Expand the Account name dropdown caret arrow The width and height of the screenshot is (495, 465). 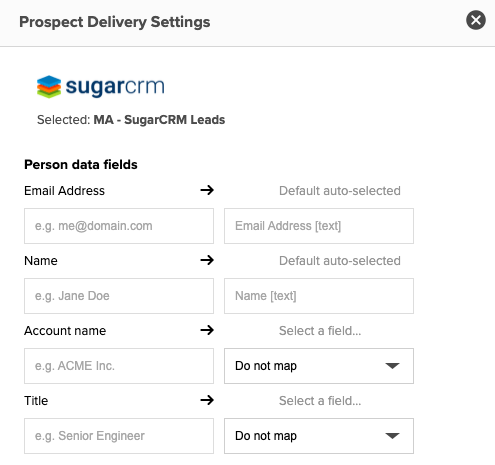[x=392, y=366]
